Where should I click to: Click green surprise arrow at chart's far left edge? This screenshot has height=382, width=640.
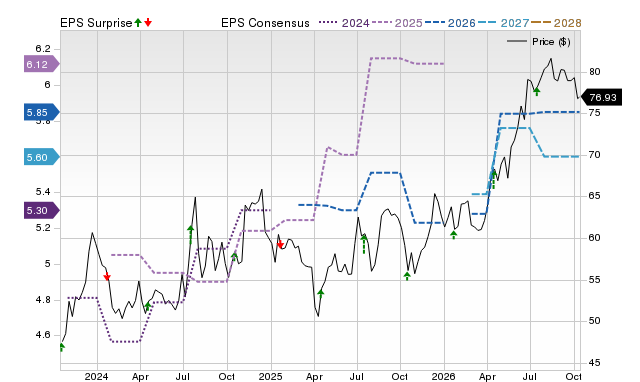click(62, 347)
